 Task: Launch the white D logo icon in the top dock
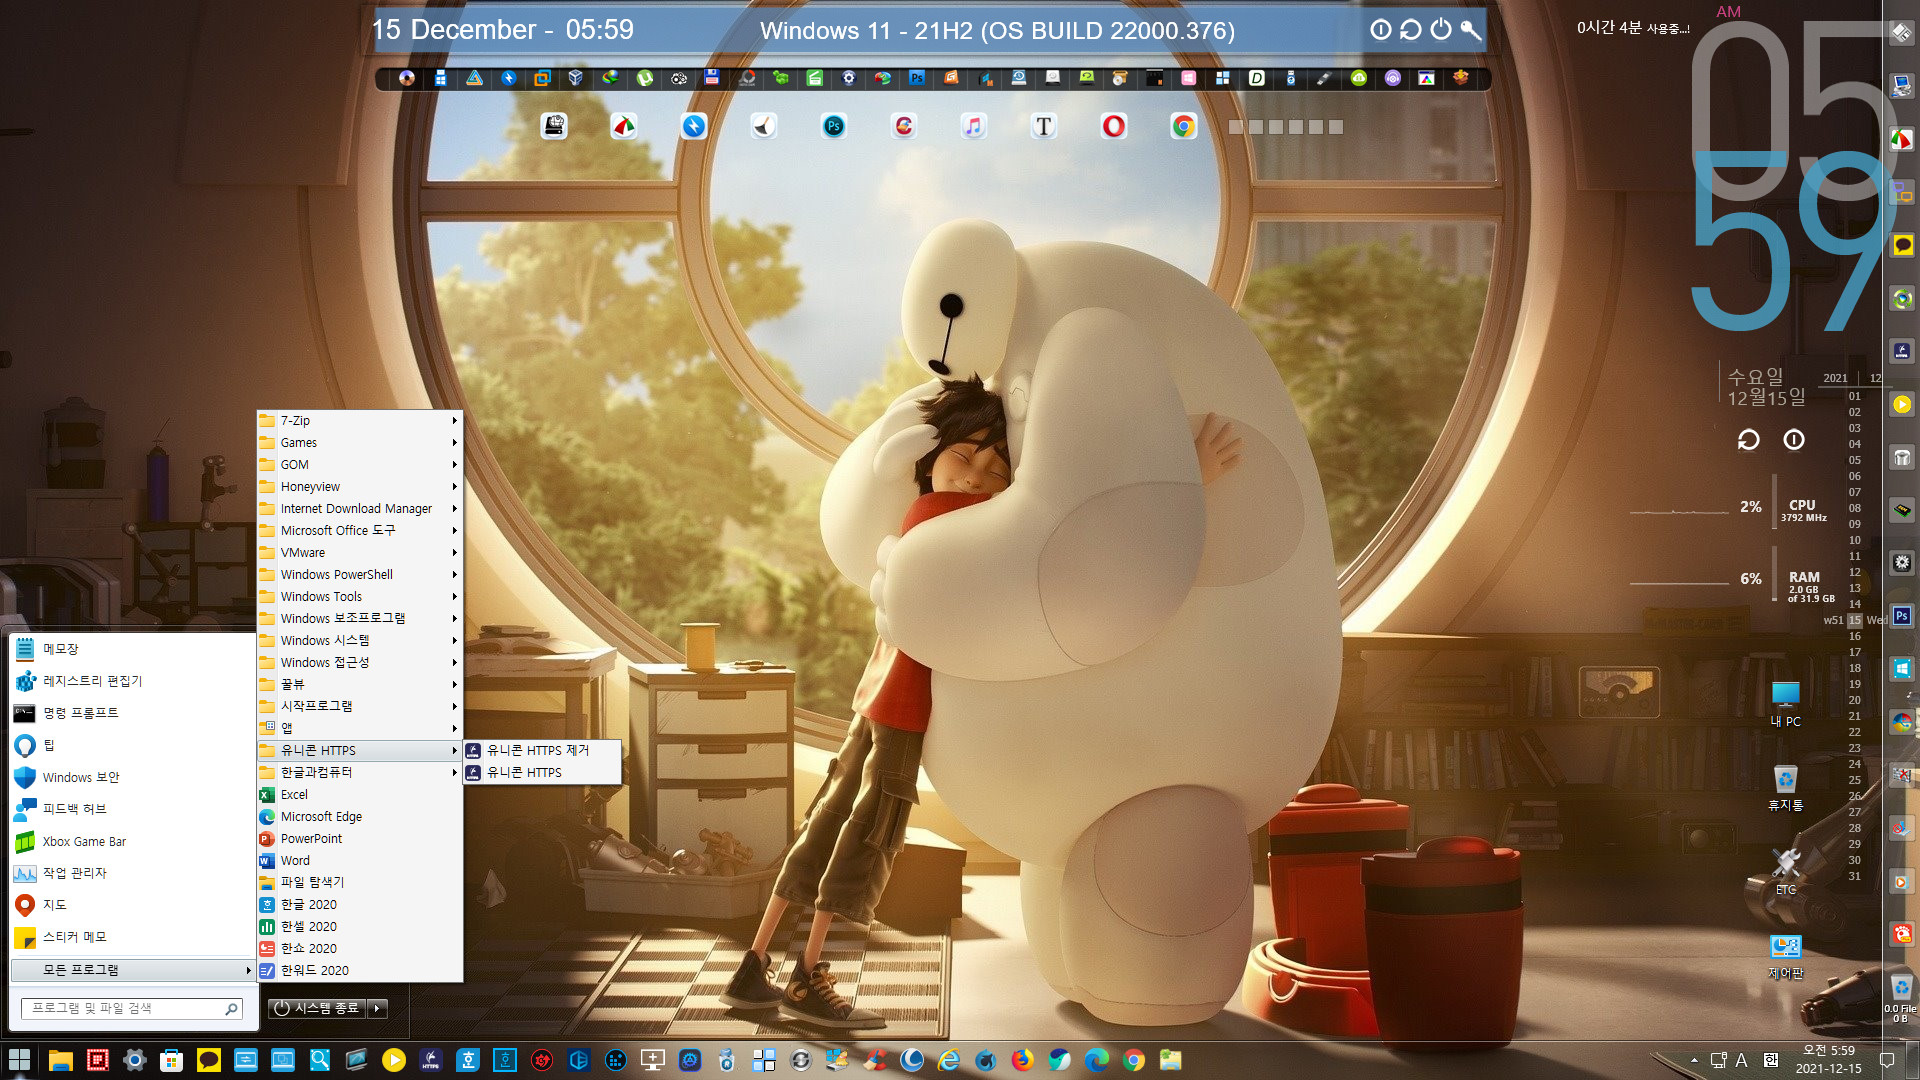(x=1257, y=78)
